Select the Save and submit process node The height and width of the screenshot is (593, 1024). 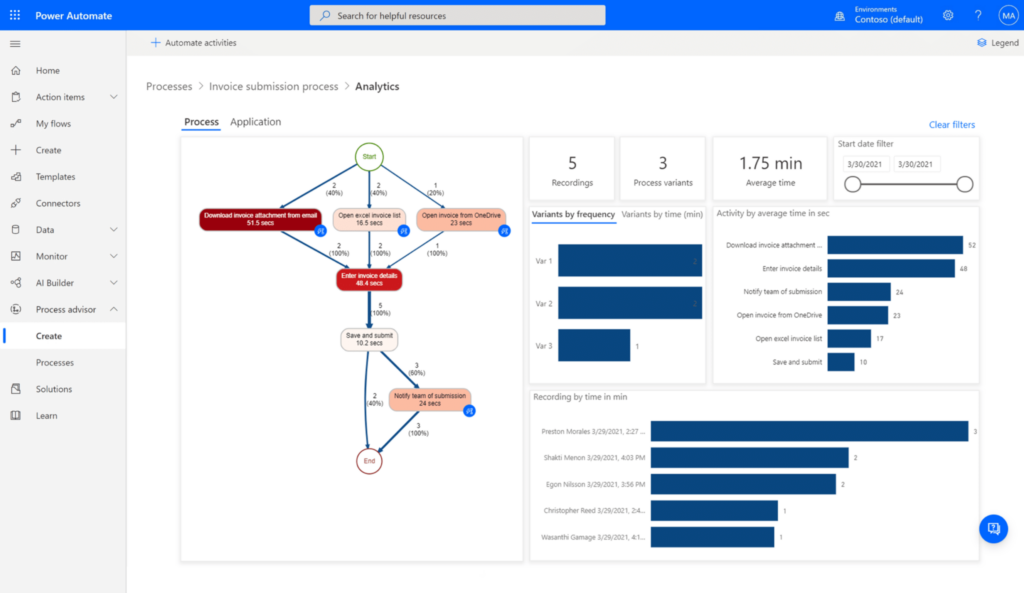369,339
